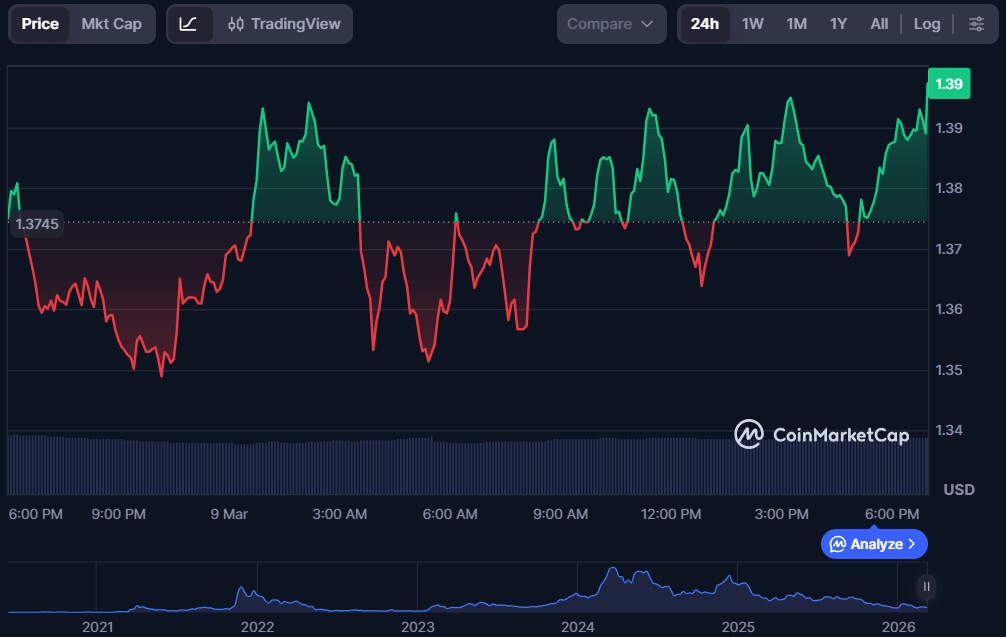Viewport: 1006px width, 637px height.
Task: Change the time range to 1W
Action: (753, 24)
